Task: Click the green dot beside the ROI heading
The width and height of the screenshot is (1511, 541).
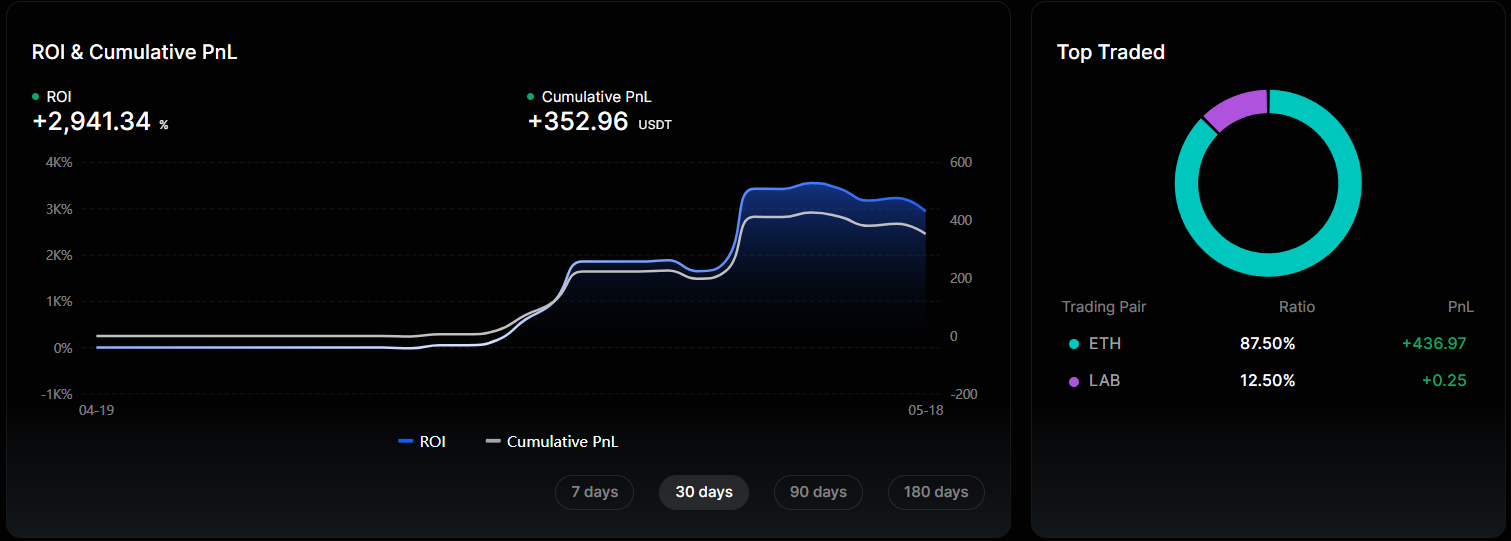Action: click(x=36, y=97)
